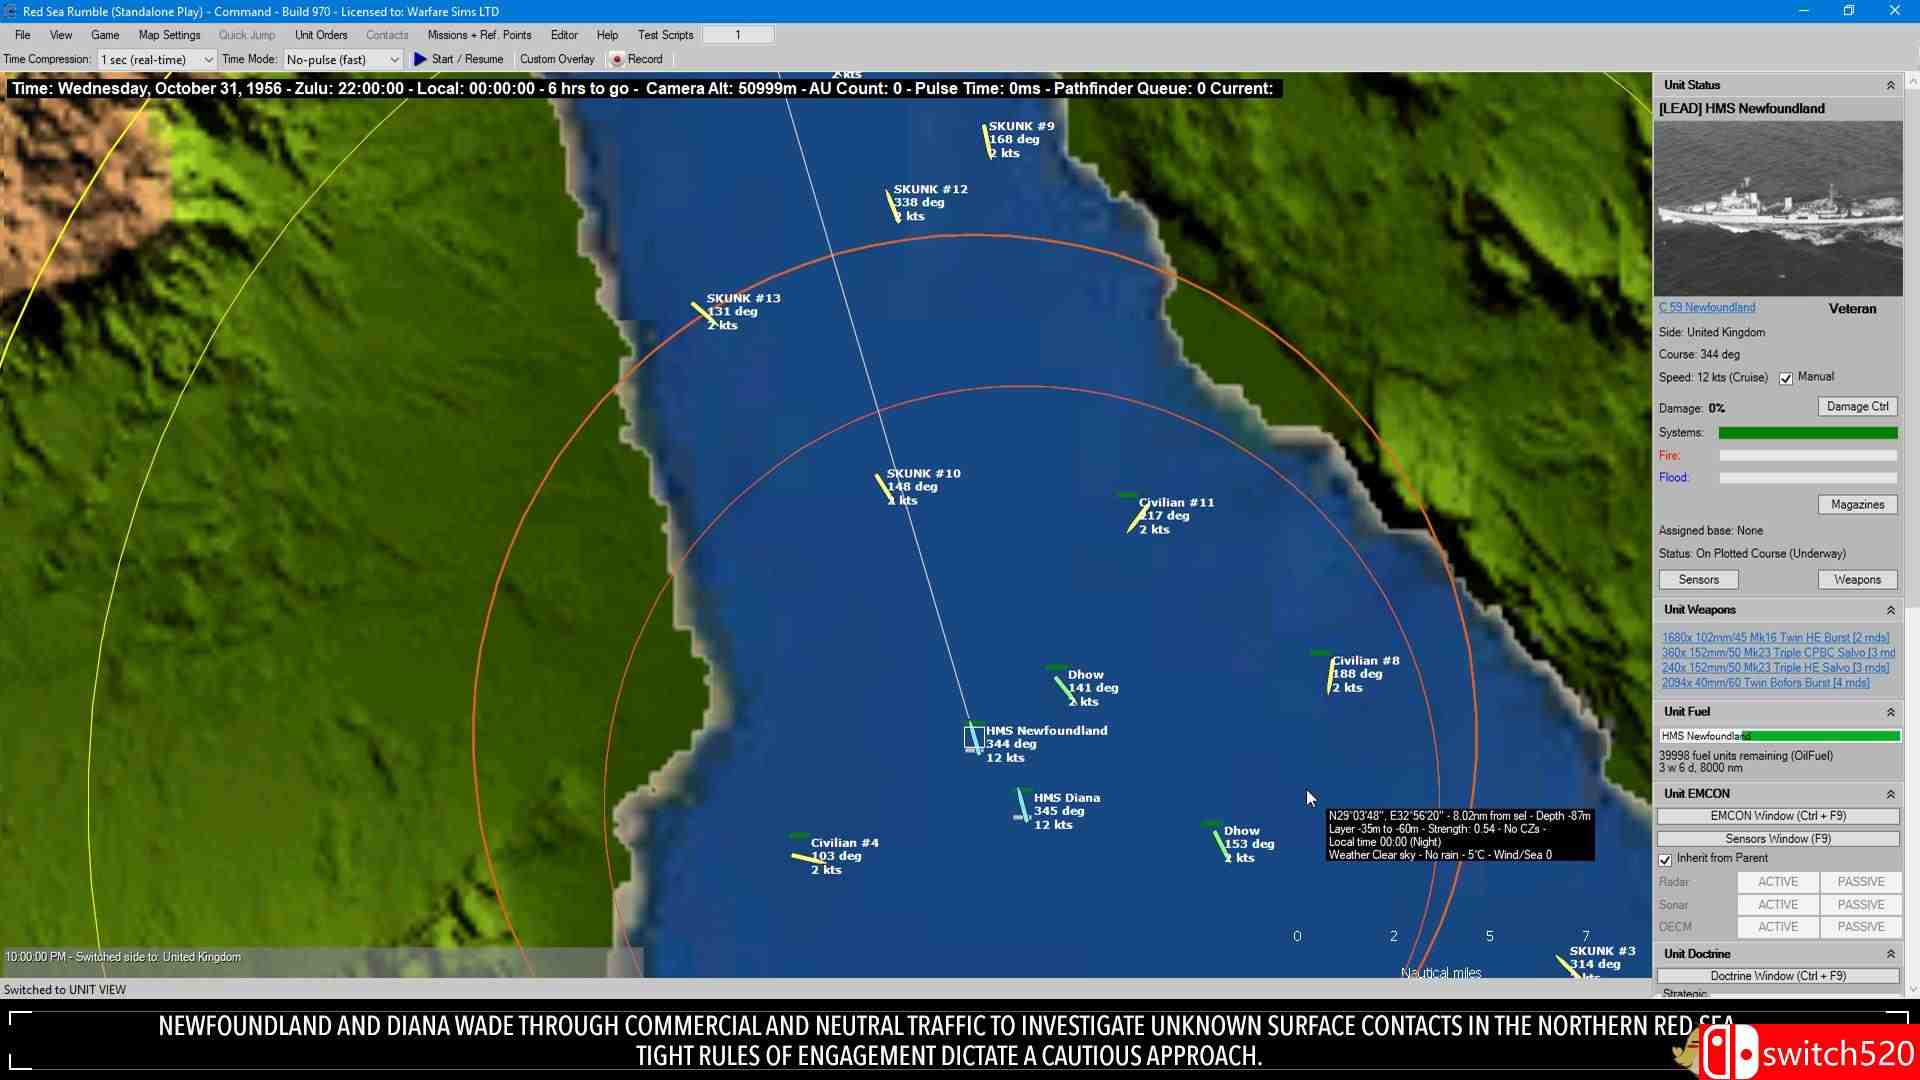Click the HMS Newfoundland fuel bar
Image resolution: width=1920 pixels, height=1080 pixels.
1779,736
